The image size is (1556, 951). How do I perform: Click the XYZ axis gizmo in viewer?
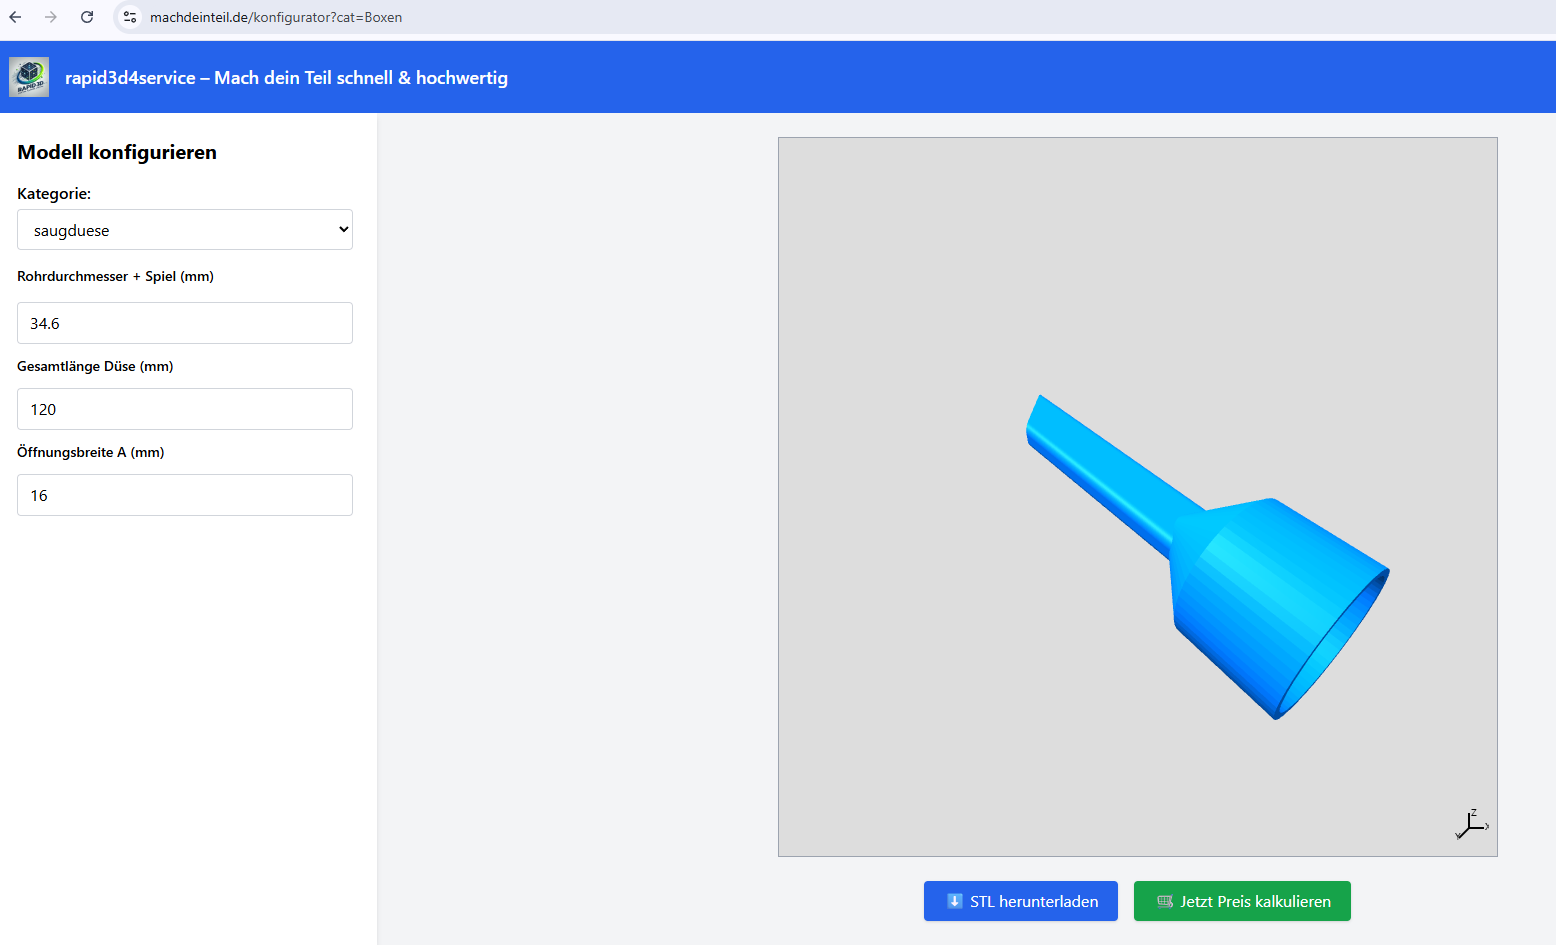tap(1471, 824)
